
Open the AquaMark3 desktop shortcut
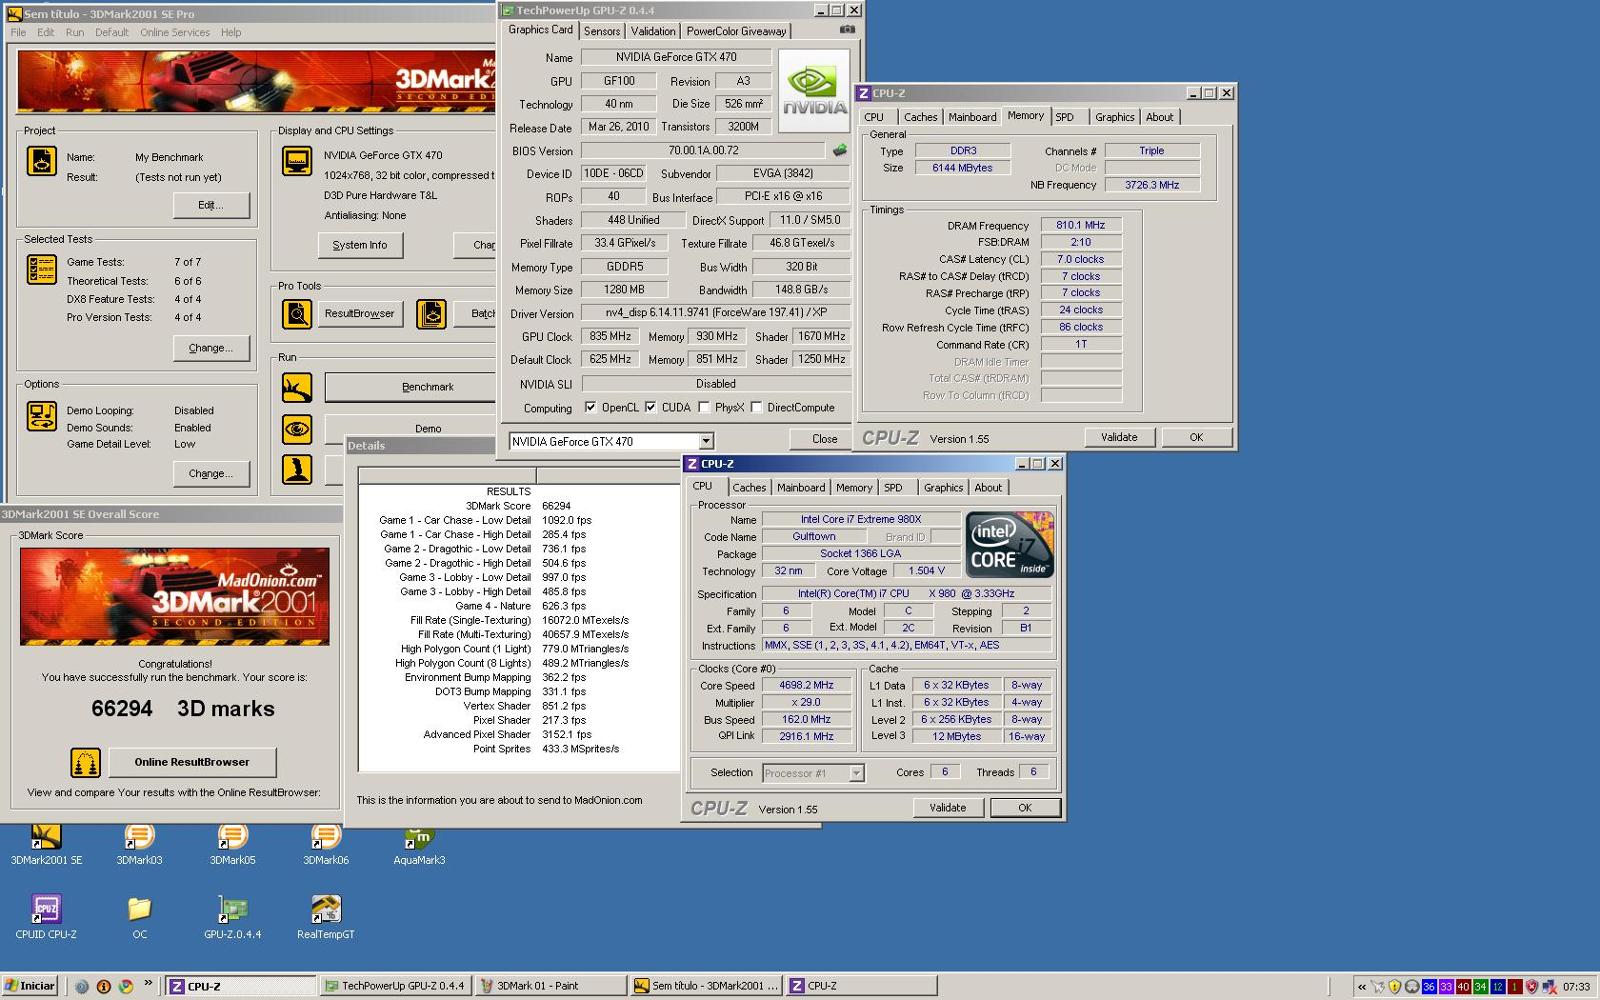419,843
